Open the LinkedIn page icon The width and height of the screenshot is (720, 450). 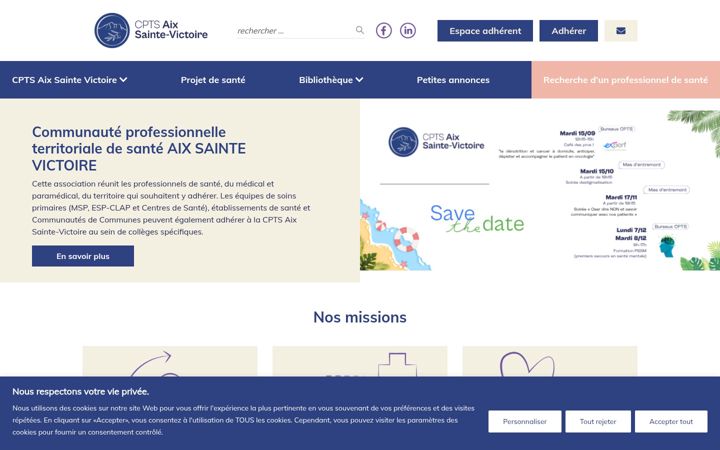point(408,30)
